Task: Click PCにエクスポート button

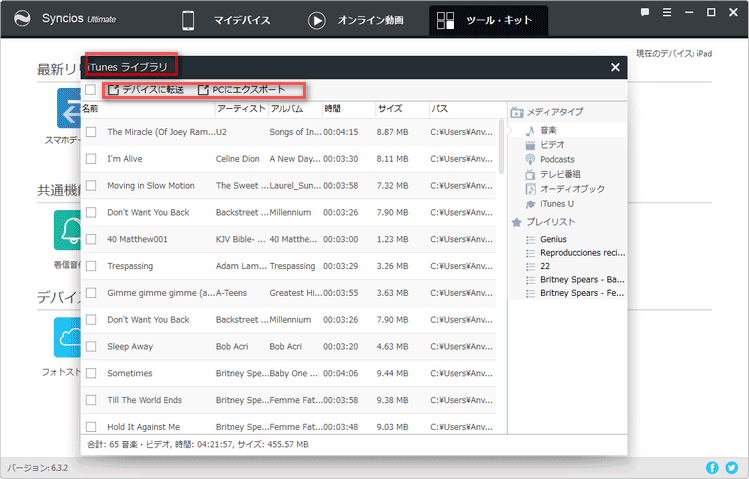Action: tap(242, 90)
